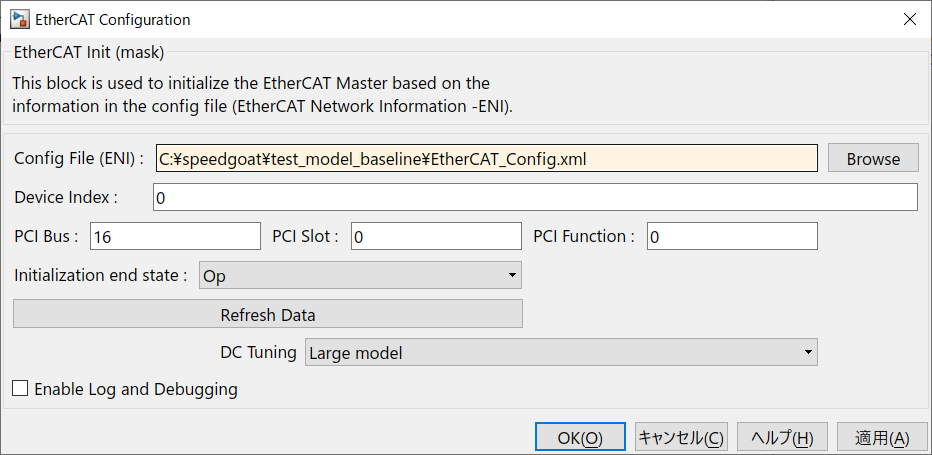This screenshot has height=455, width=932.
Task: Cancel using the キャンセル(C) button
Action: pyautogui.click(x=681, y=438)
